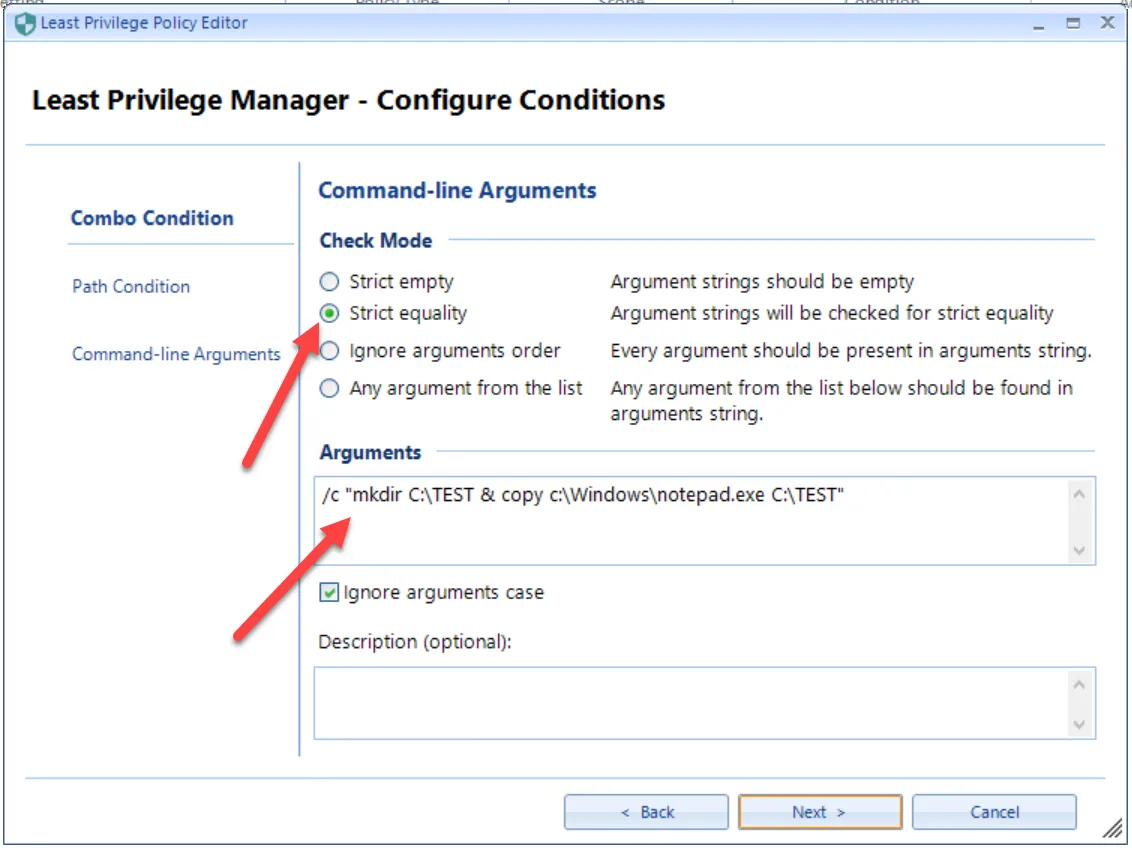Click inside the Arguments text box

click(690, 521)
